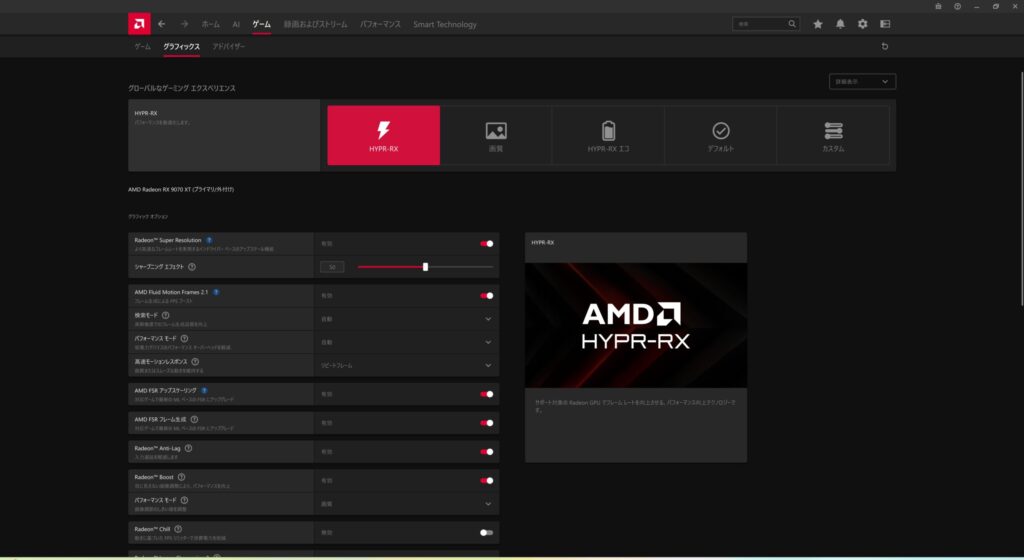The height and width of the screenshot is (560, 1024).
Task: Open notifications bell icon
Action: coord(840,24)
